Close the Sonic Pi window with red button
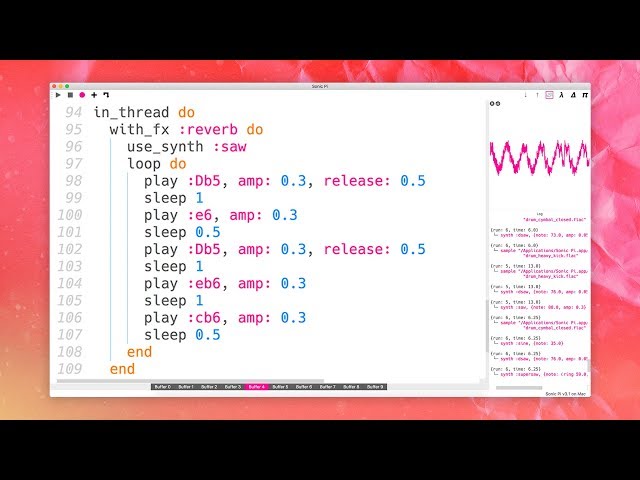The height and width of the screenshot is (480, 640). (54, 86)
